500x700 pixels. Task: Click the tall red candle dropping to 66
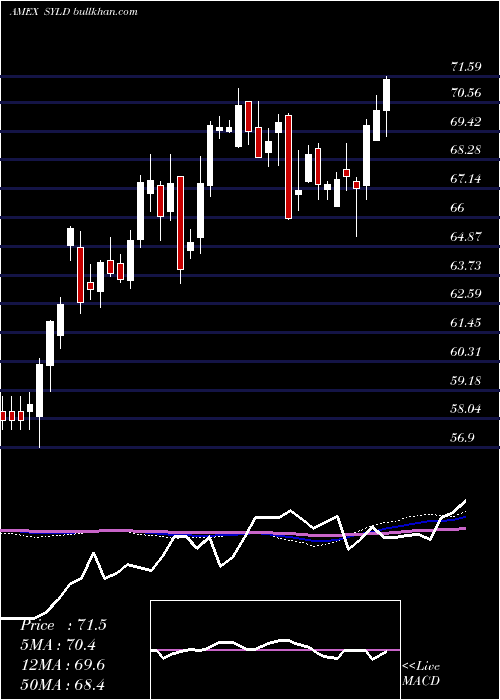point(288,167)
